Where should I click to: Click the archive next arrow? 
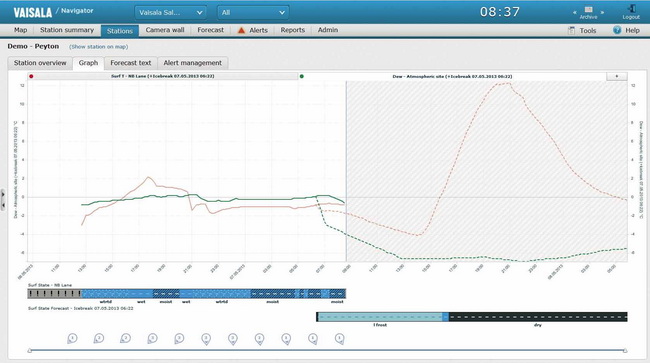coord(602,12)
